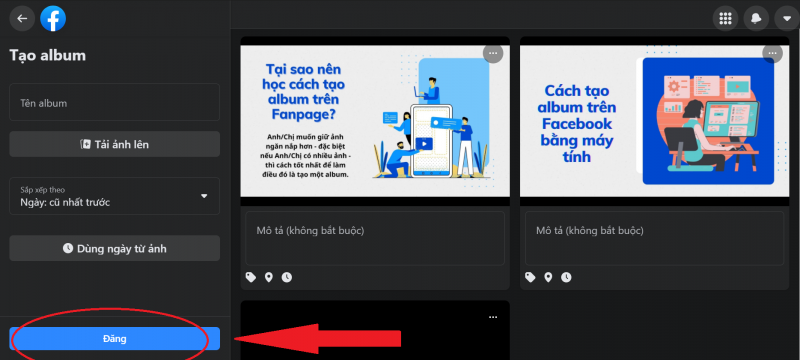800x360 pixels.
Task: Set date clock icon under second photo
Action: coord(566,277)
